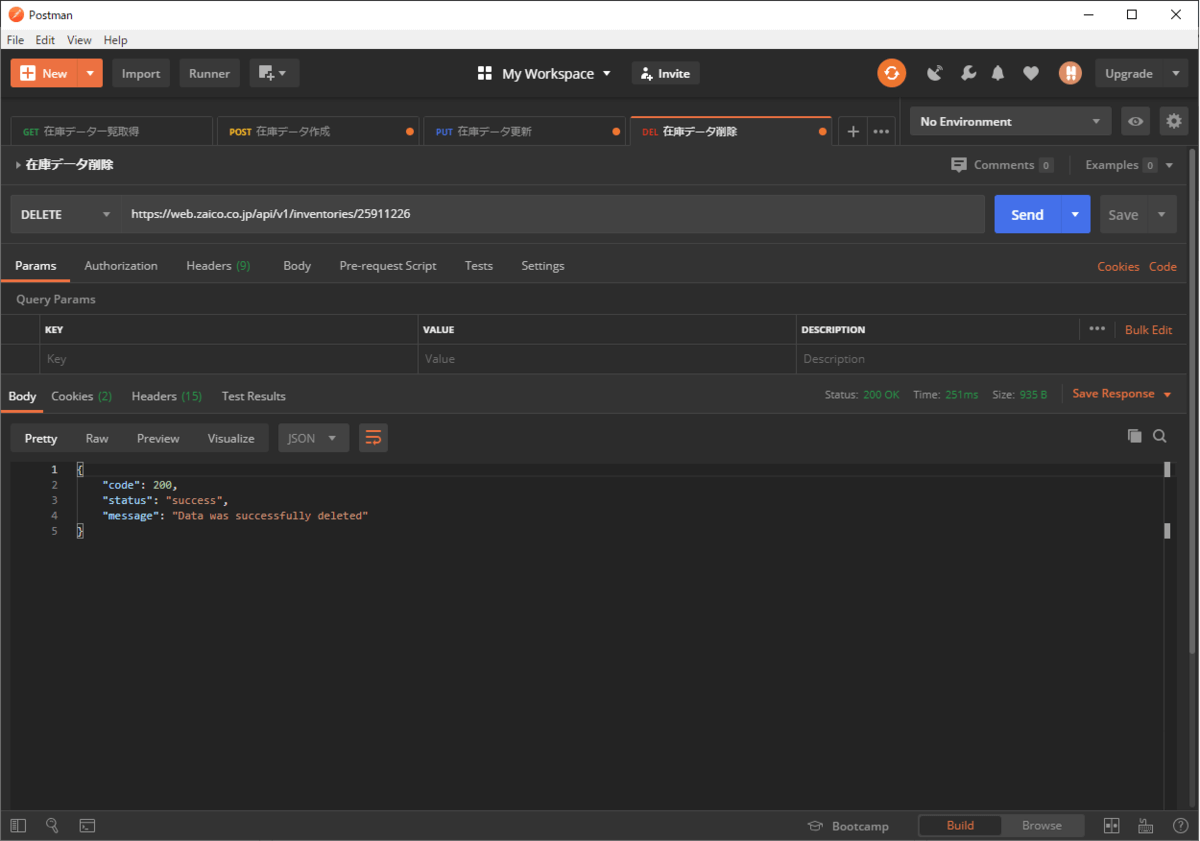1200x841 pixels.
Task: Switch to PUT 在庫データ更新 tab
Action: coord(525,131)
